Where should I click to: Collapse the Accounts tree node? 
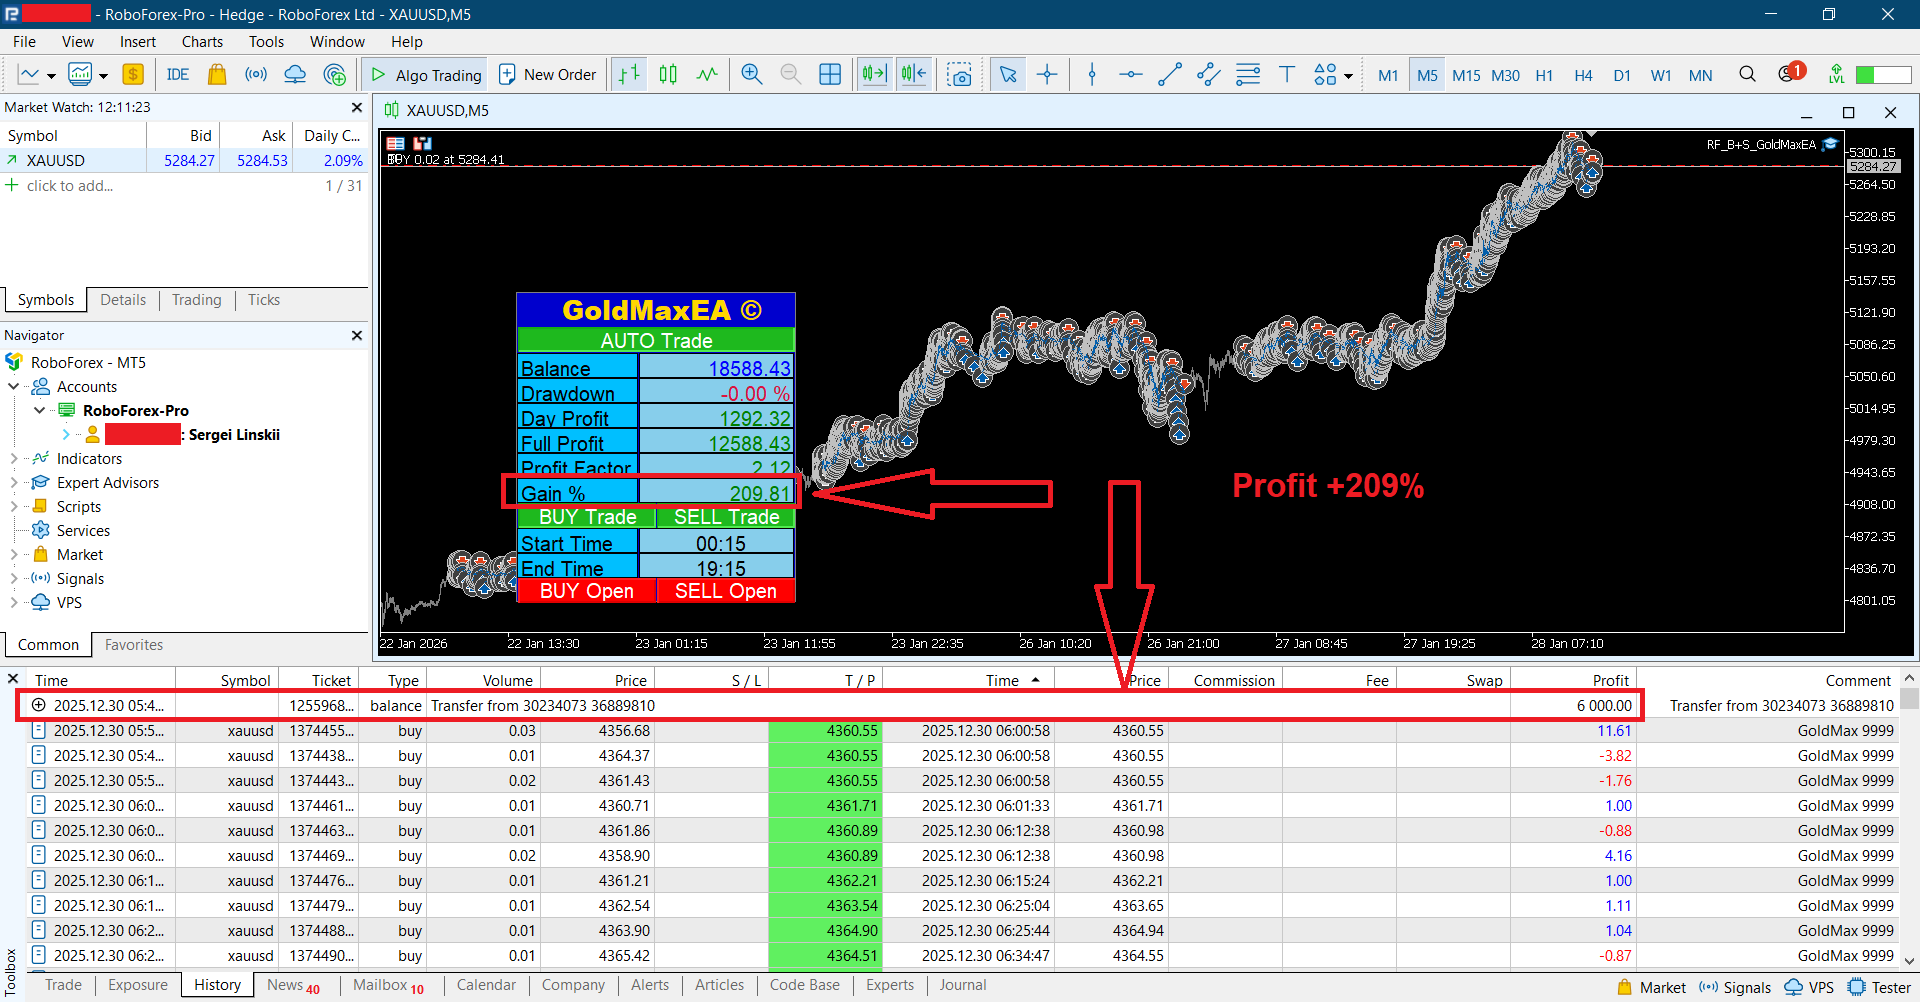coord(14,387)
